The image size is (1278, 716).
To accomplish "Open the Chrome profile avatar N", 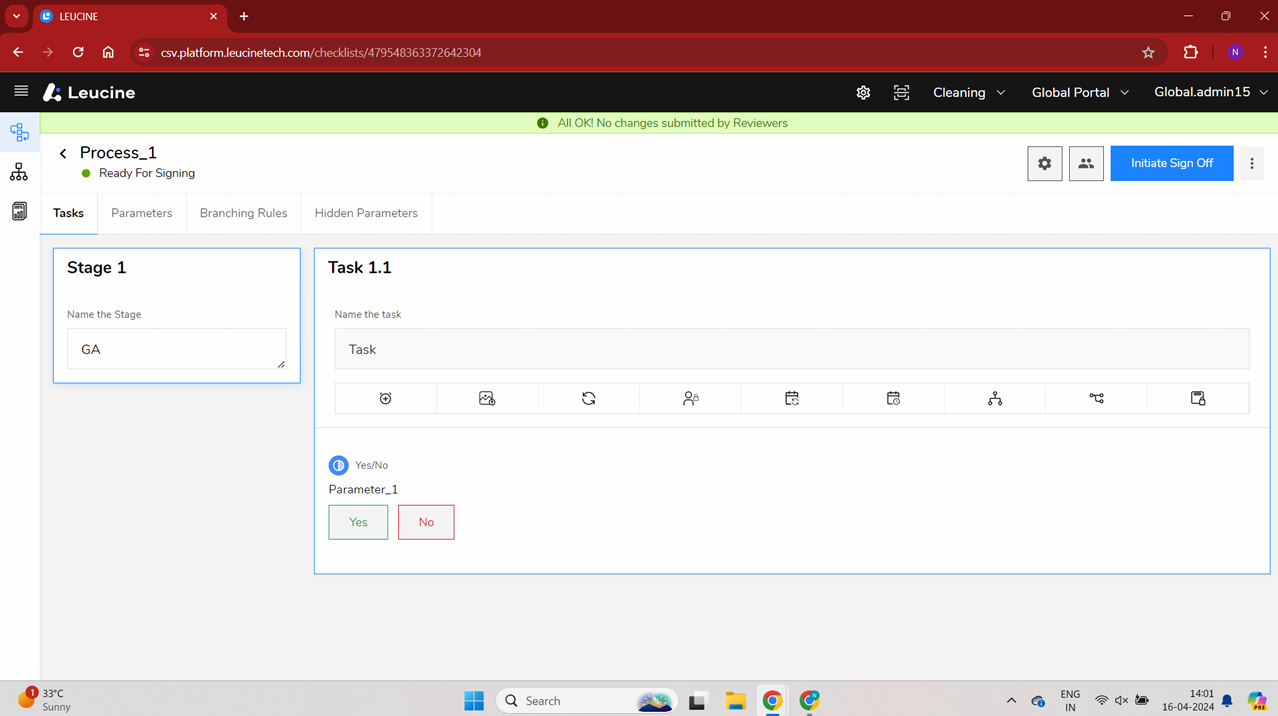I will 1235,52.
